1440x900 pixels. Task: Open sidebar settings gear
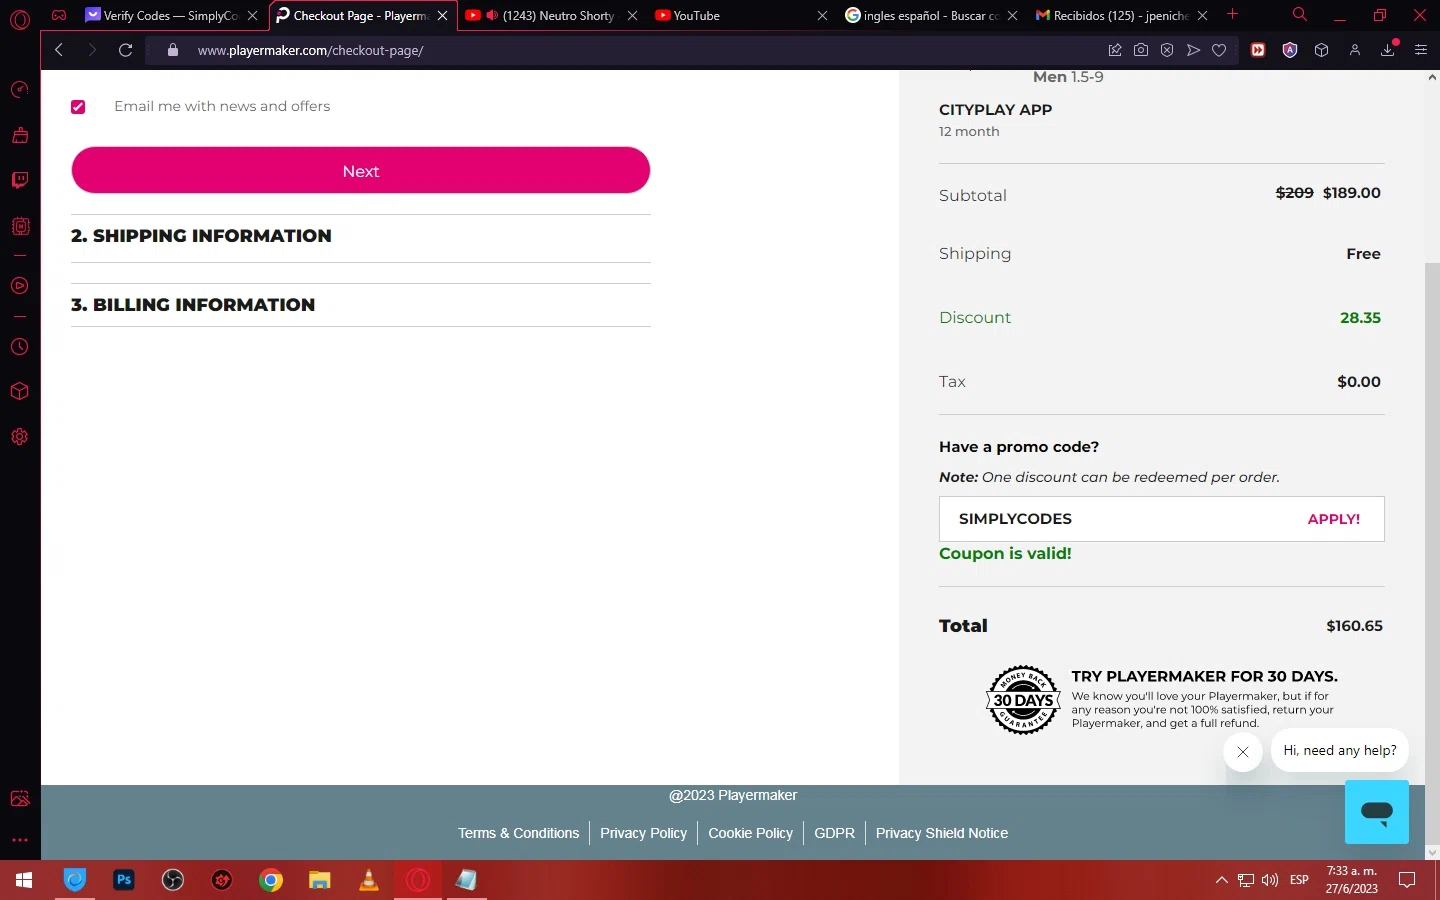tap(20, 437)
